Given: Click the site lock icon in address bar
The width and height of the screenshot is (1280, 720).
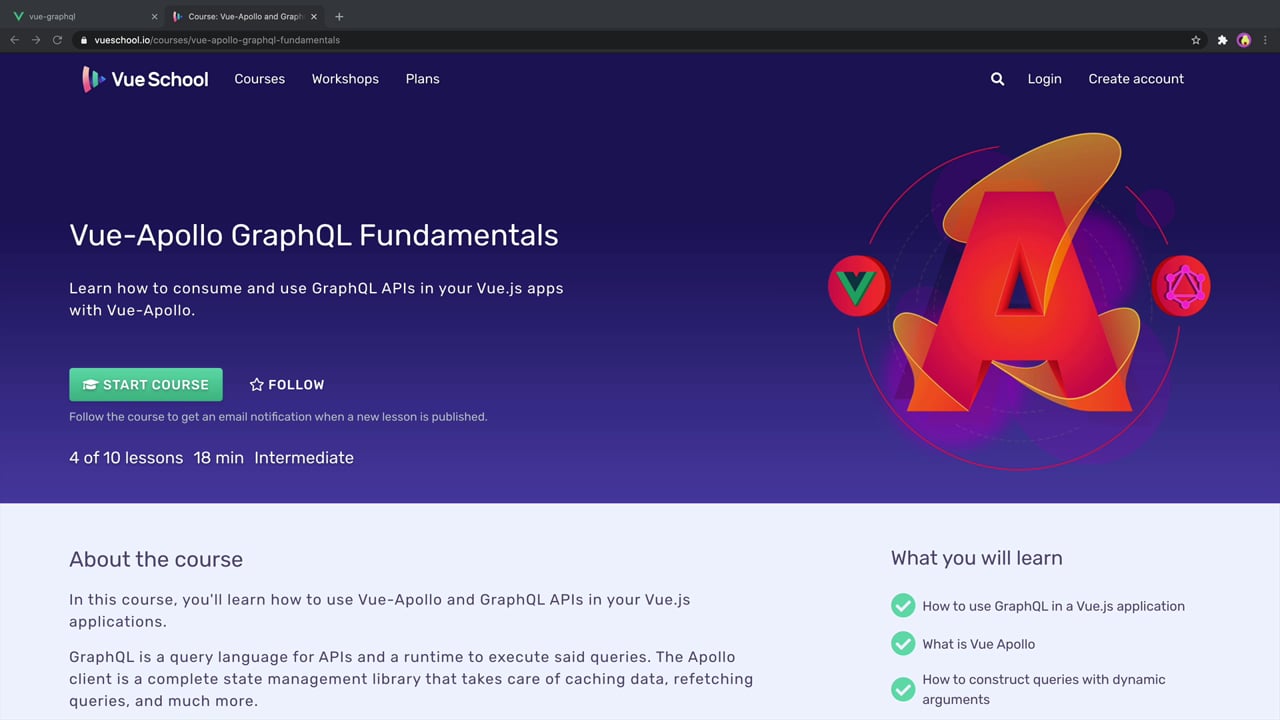Looking at the screenshot, I should tap(85, 40).
